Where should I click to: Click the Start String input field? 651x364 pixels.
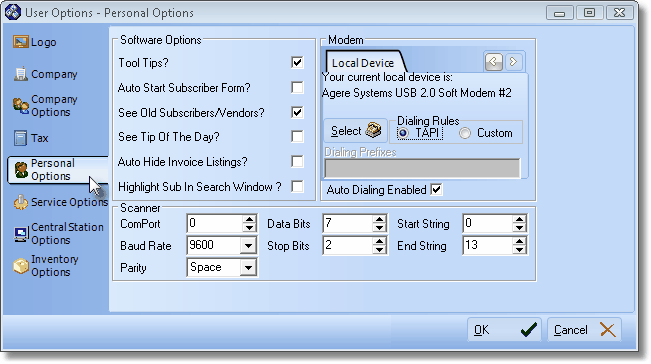(x=487, y=223)
